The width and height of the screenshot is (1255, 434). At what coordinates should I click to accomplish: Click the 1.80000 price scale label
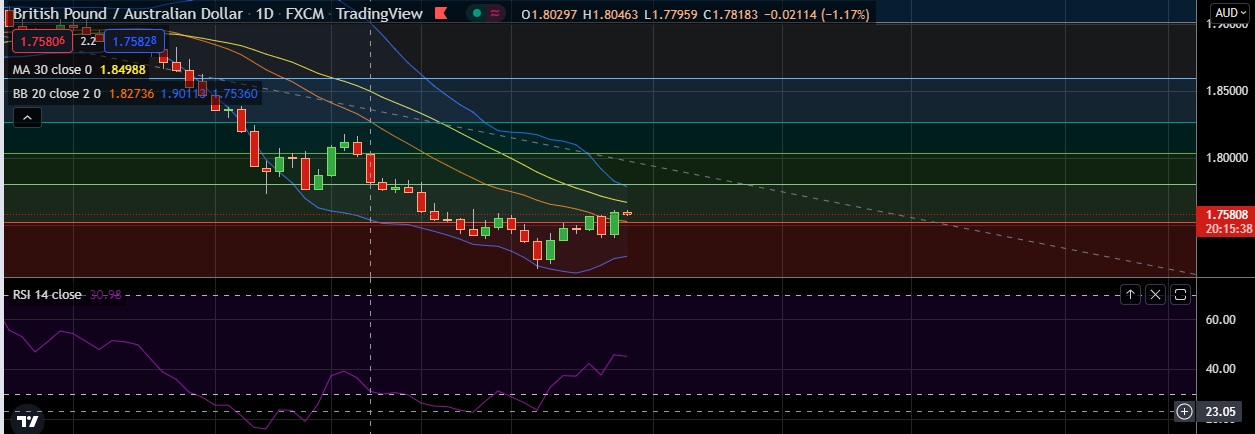tap(1227, 158)
